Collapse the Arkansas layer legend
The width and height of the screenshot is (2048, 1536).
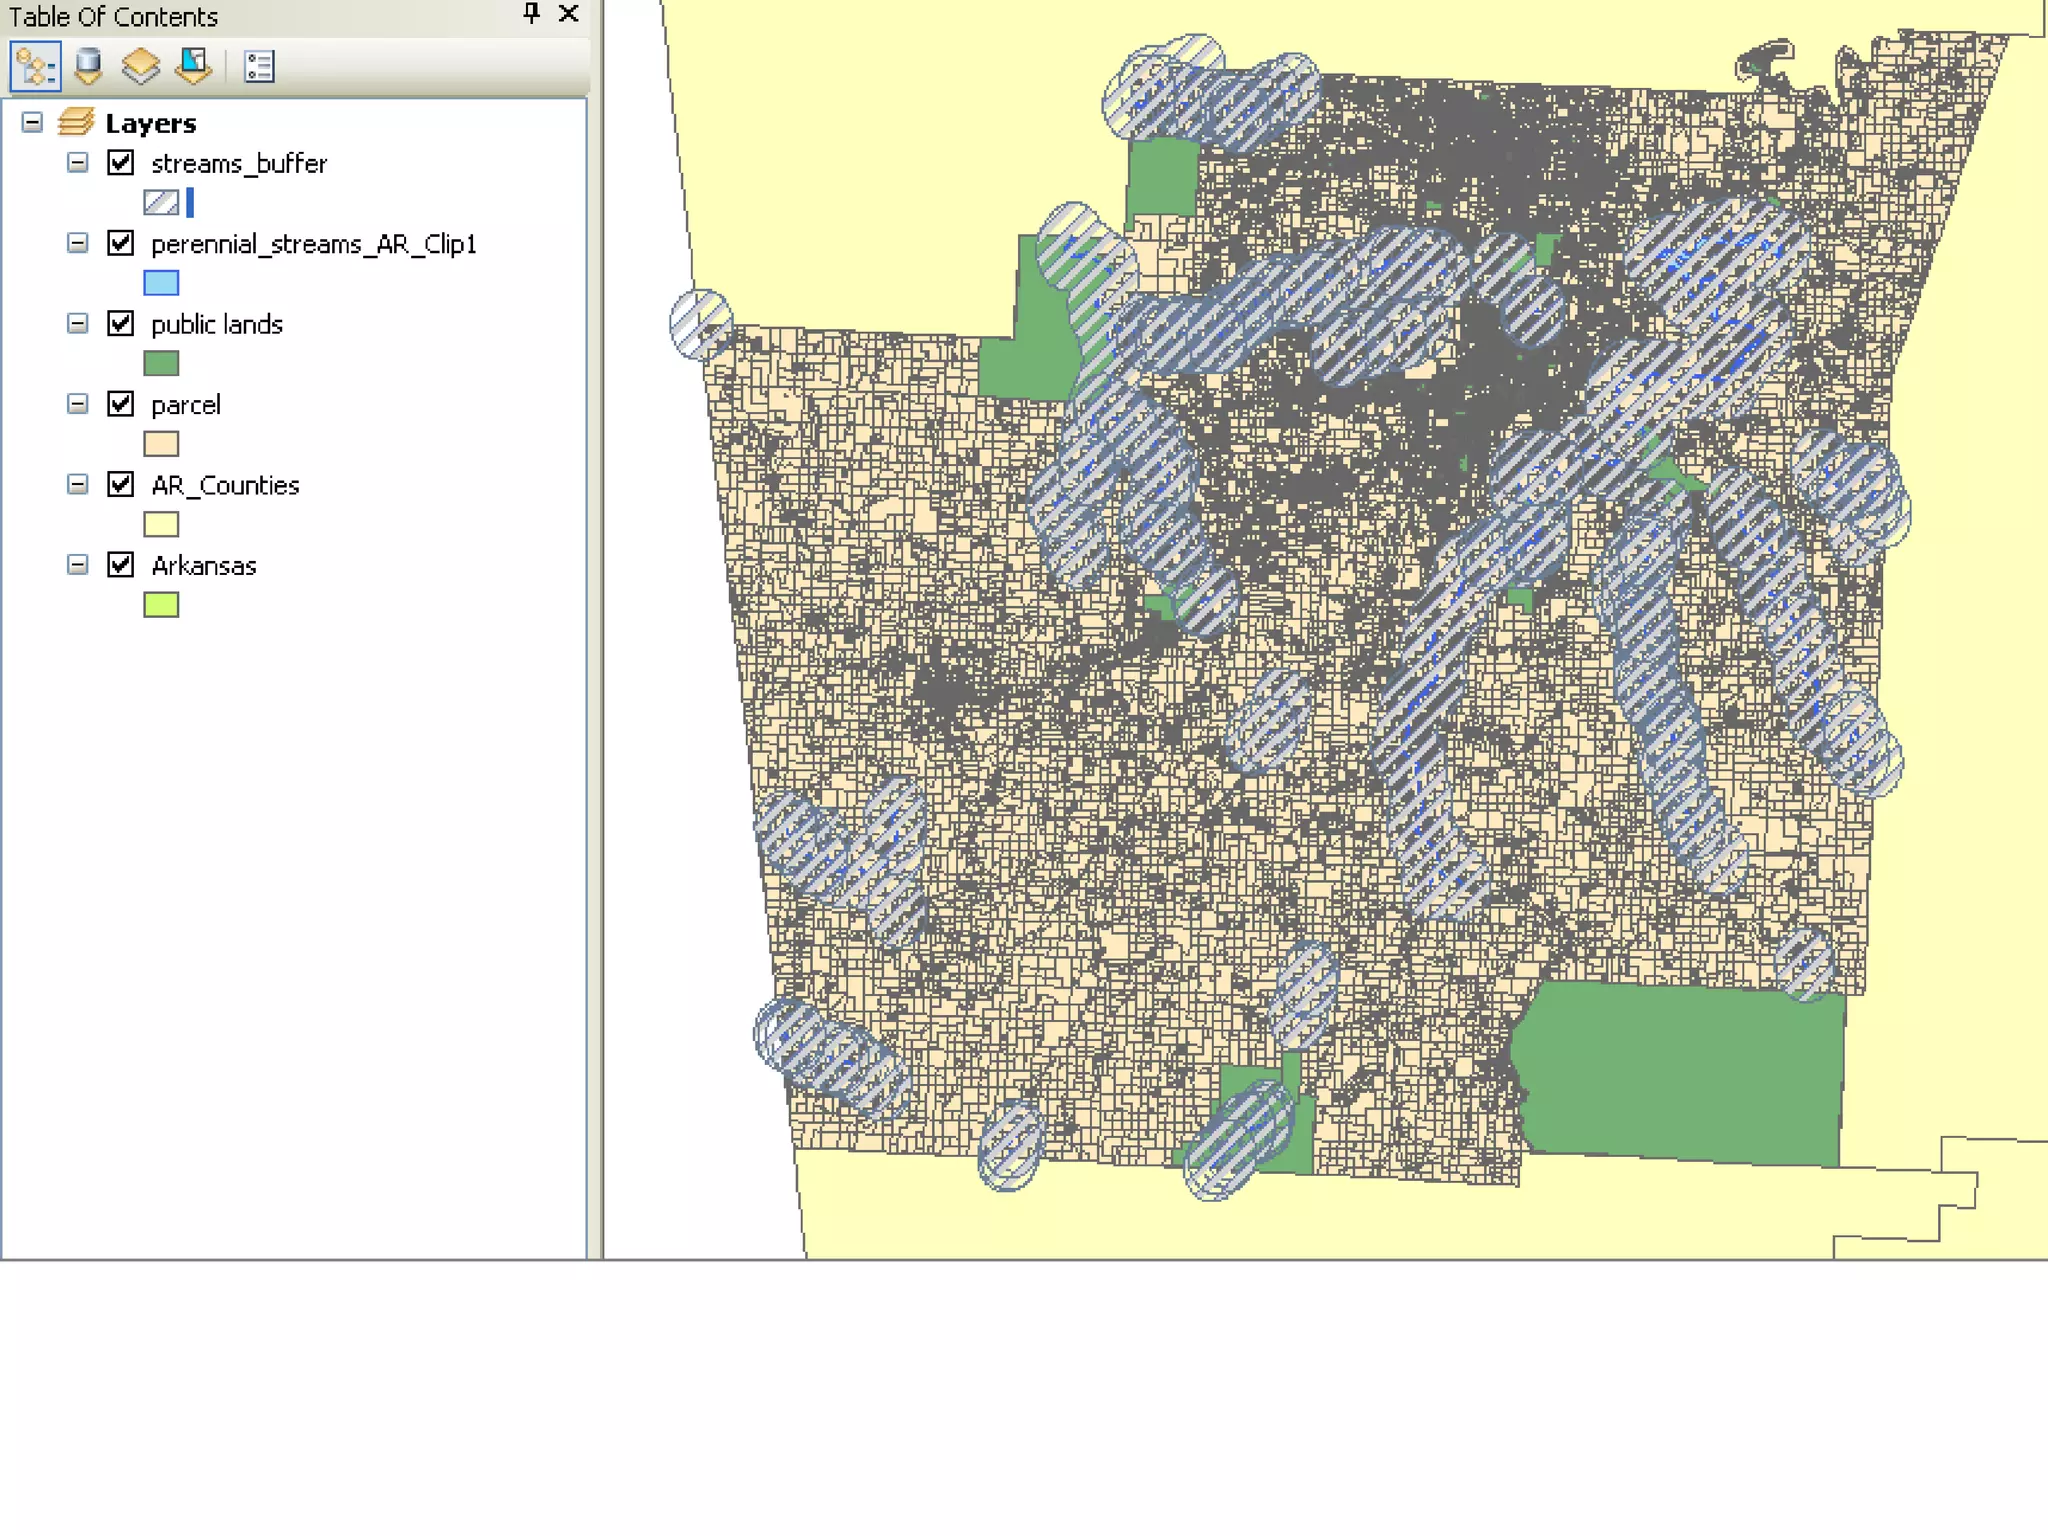tap(77, 565)
